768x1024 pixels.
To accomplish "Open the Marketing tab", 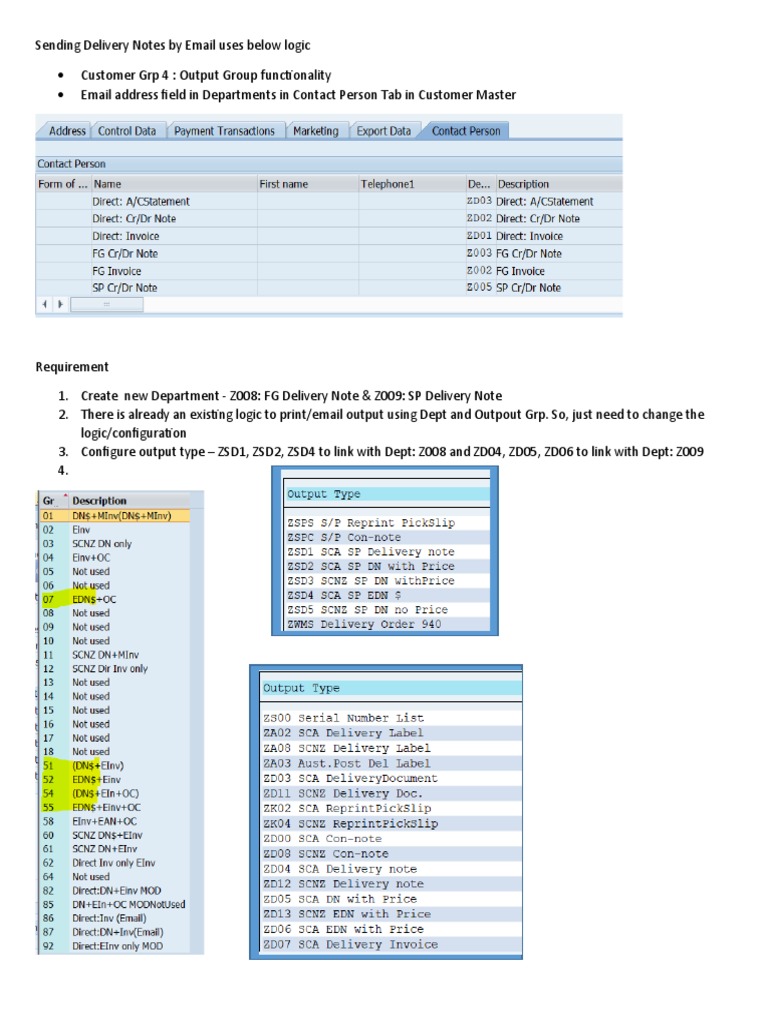I will (x=315, y=131).
